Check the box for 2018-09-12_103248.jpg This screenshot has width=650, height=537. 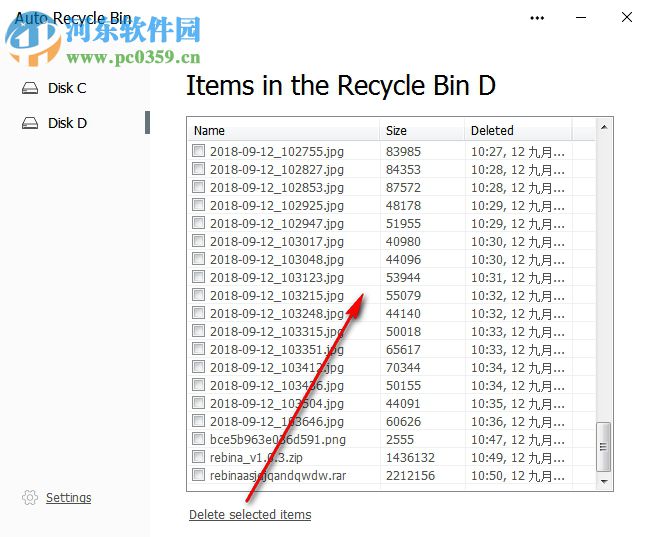click(x=199, y=313)
